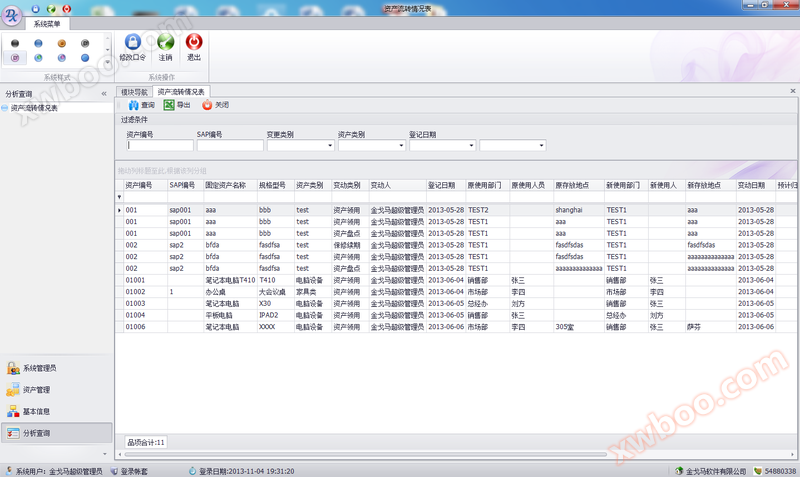This screenshot has height=477, width=800.
Task: Sort by the 固定资产名称 column header
Action: (225, 185)
